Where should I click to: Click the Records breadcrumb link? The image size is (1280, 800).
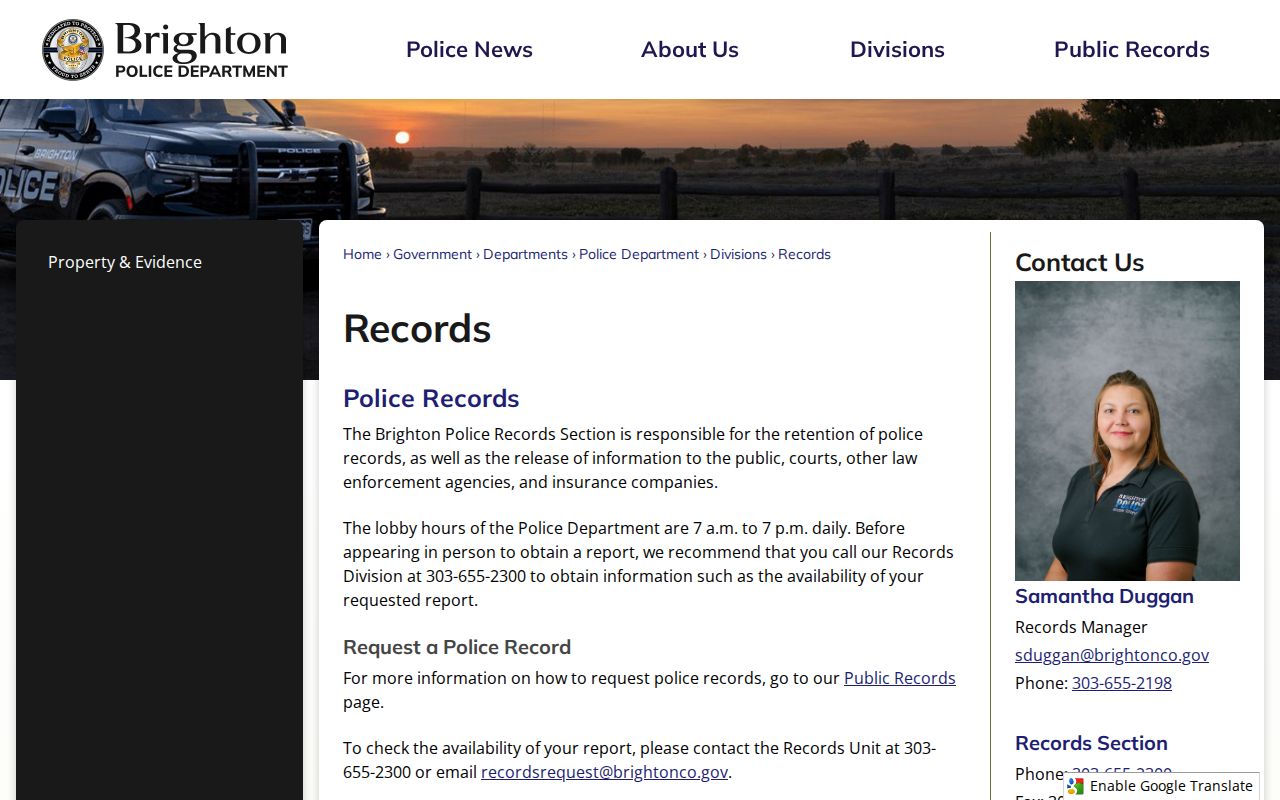coord(804,254)
